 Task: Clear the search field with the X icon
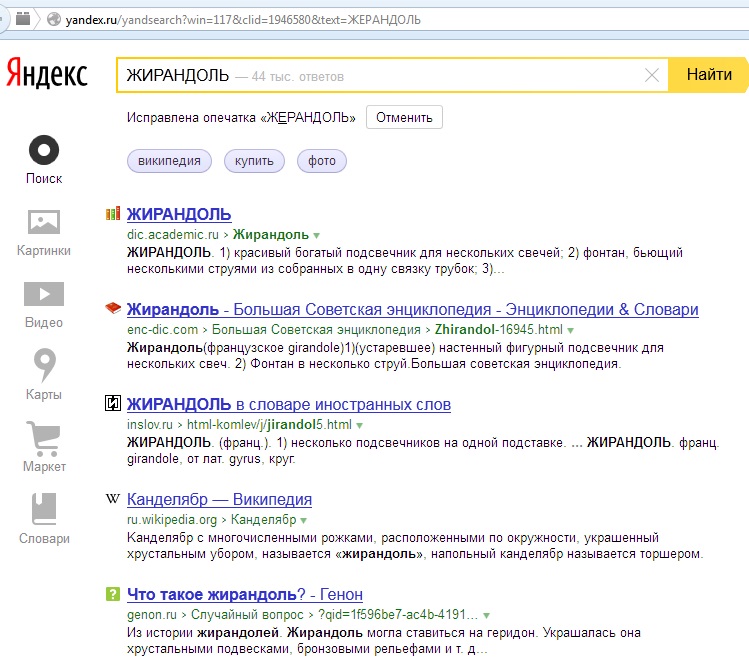click(x=652, y=75)
